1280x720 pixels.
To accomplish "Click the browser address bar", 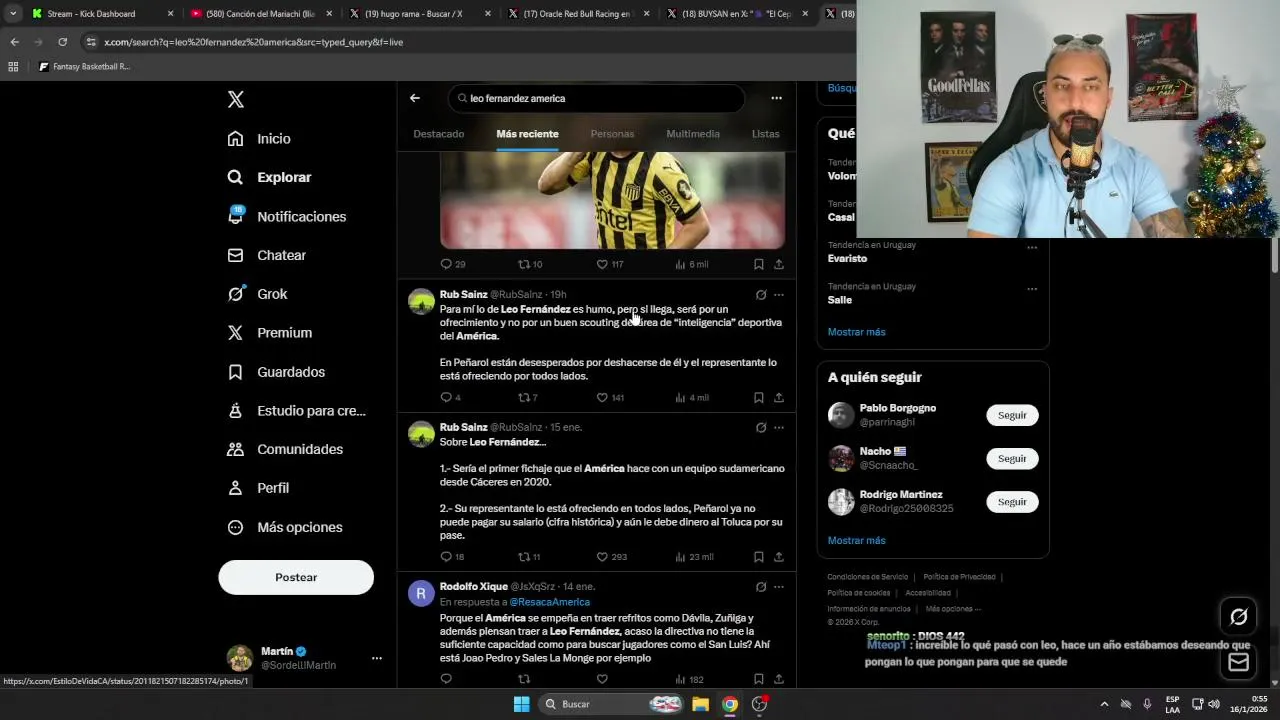I will pyautogui.click(x=465, y=42).
